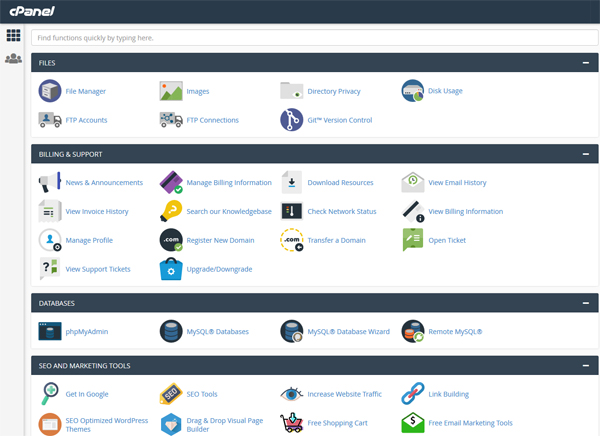The image size is (600, 436).
Task: Collapse the Billing & Support section
Action: coord(585,154)
